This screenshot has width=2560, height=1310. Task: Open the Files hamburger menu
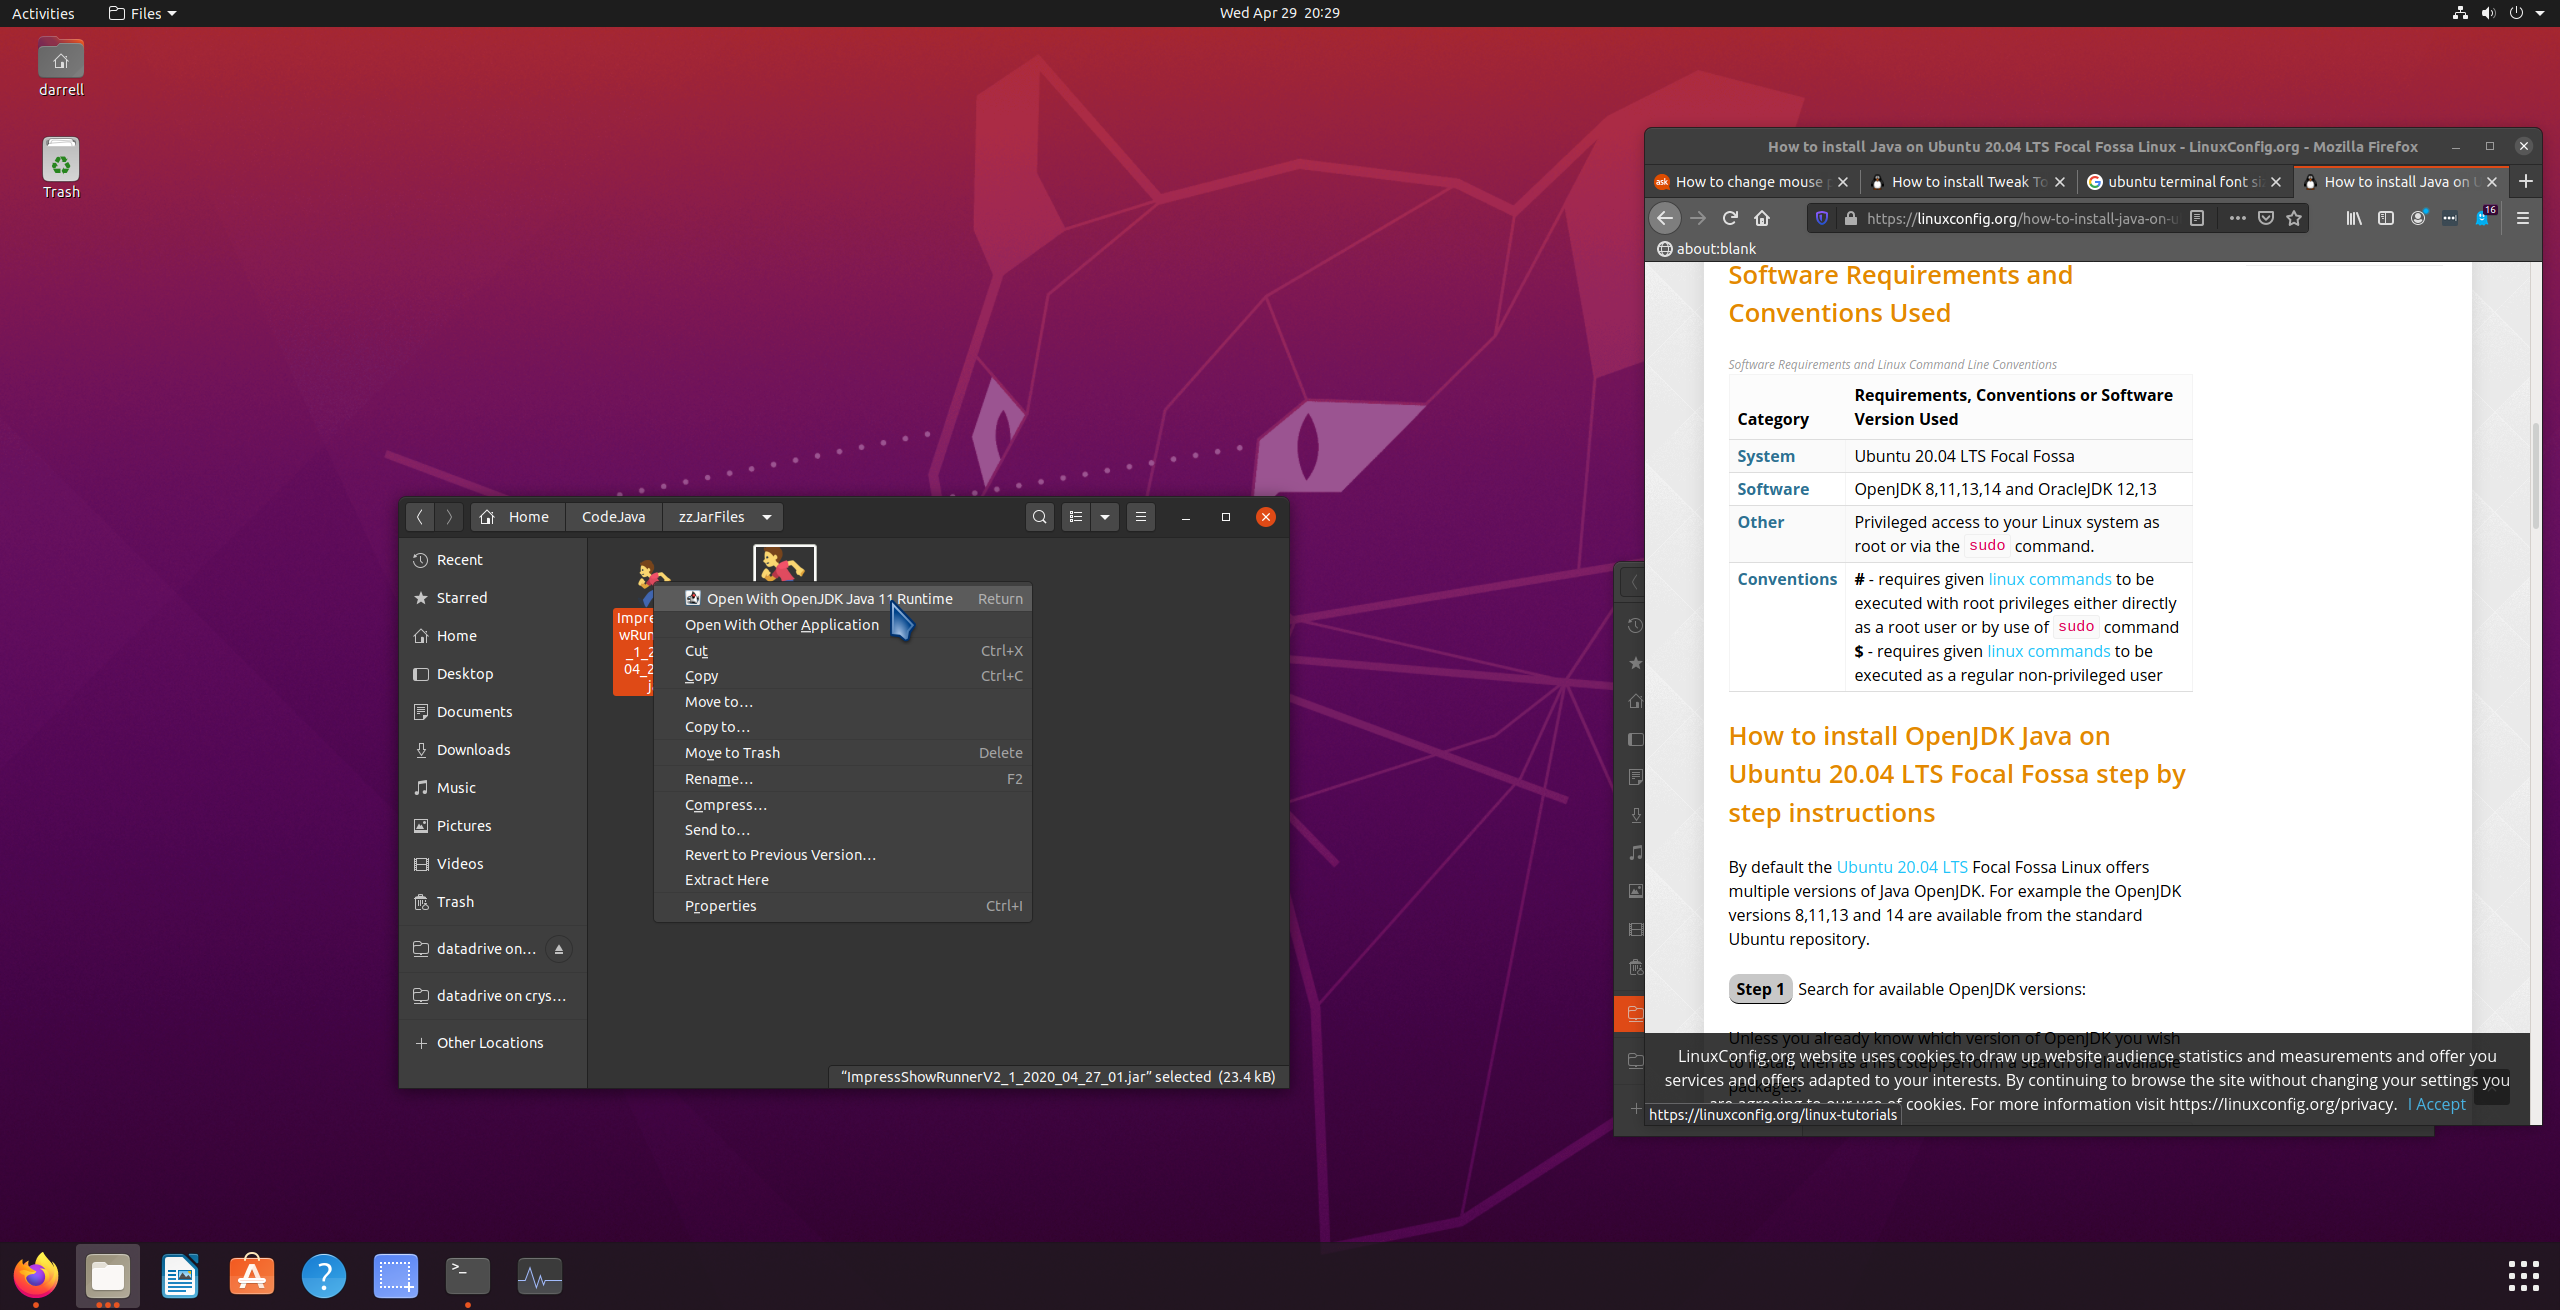[x=1140, y=517]
